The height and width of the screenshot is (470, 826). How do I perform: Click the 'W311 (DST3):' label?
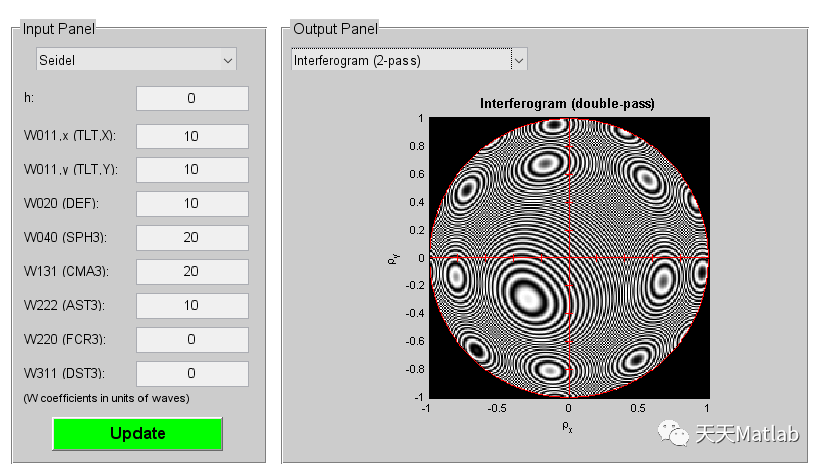point(64,374)
